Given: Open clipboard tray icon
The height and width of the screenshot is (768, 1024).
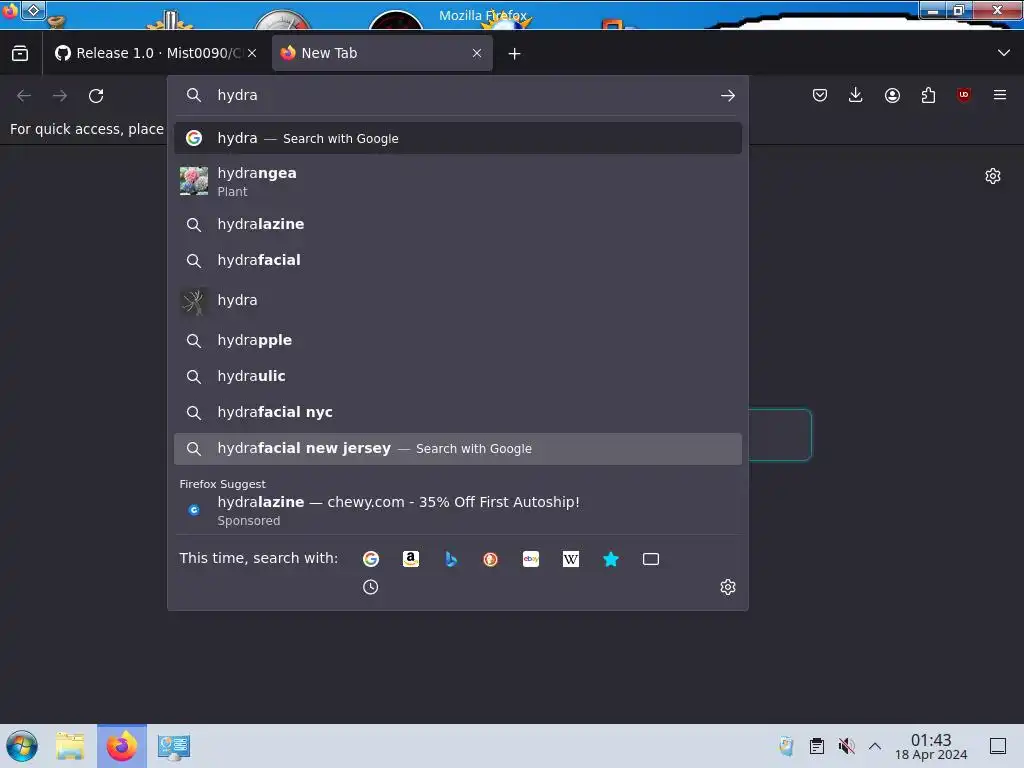Looking at the screenshot, I should tap(817, 746).
